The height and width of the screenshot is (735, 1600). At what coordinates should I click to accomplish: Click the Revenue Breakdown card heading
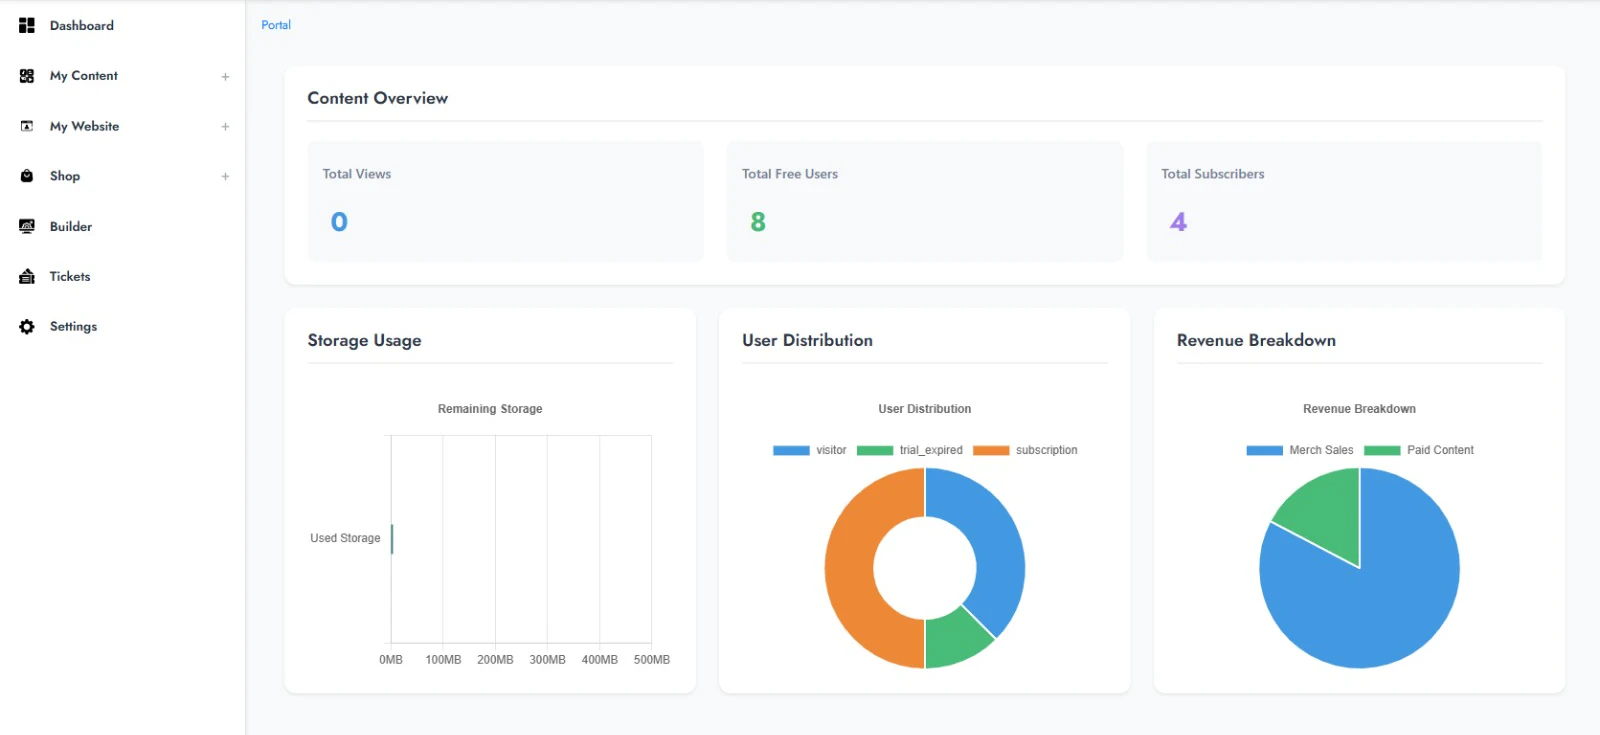(1256, 340)
